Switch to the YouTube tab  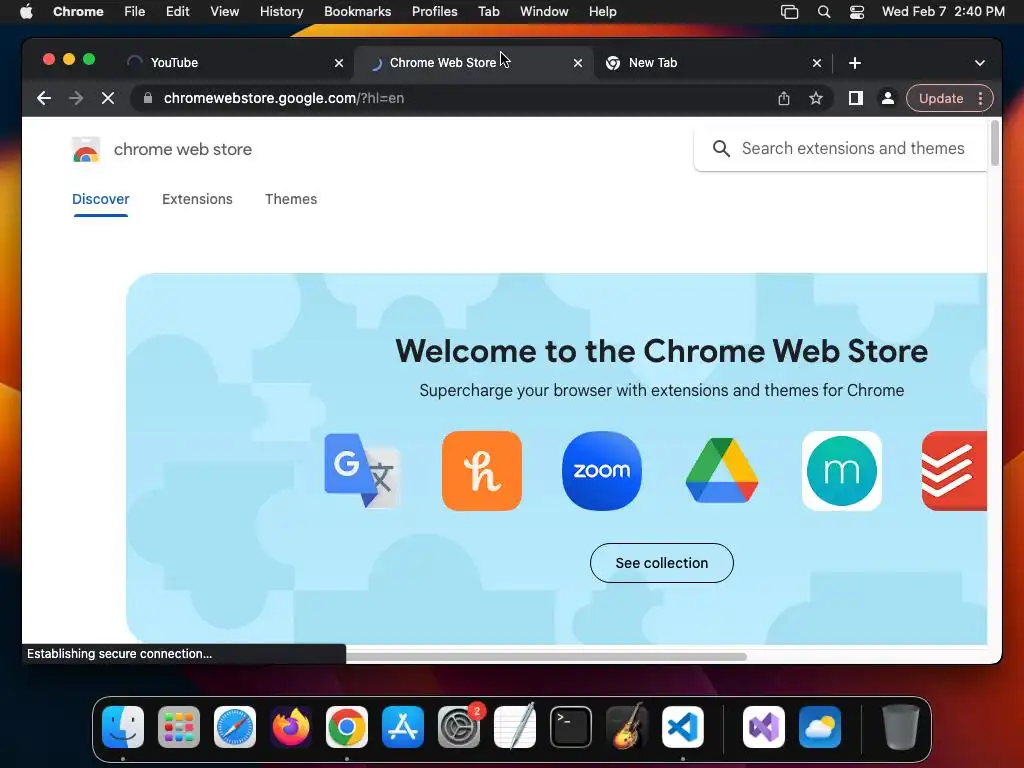pyautogui.click(x=234, y=63)
